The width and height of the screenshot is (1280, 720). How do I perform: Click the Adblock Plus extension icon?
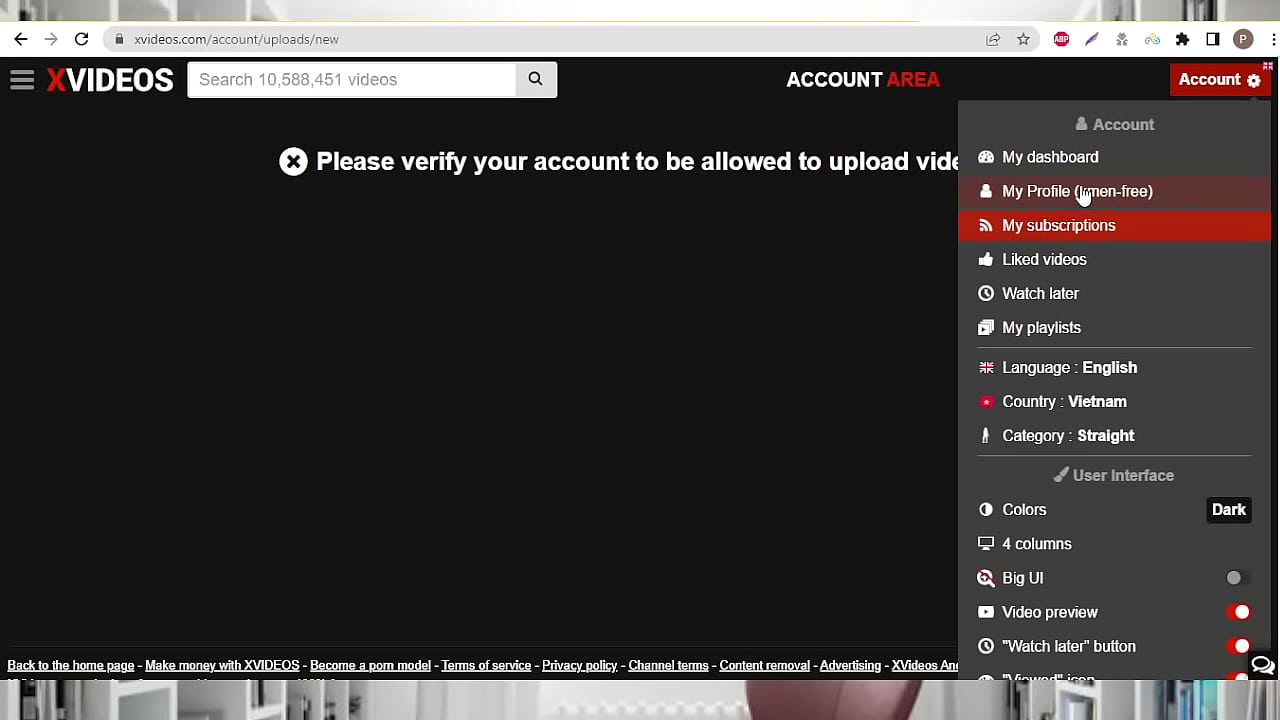(x=1061, y=39)
